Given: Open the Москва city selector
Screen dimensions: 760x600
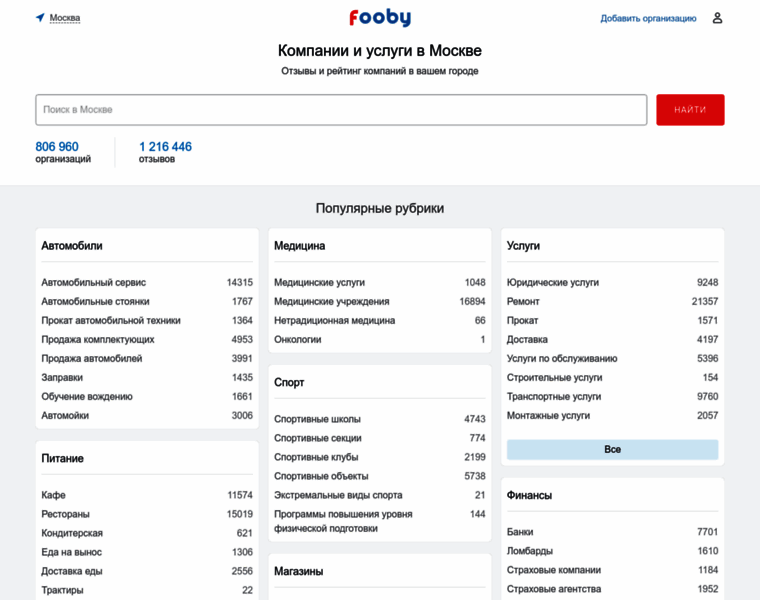Looking at the screenshot, I should pos(65,18).
